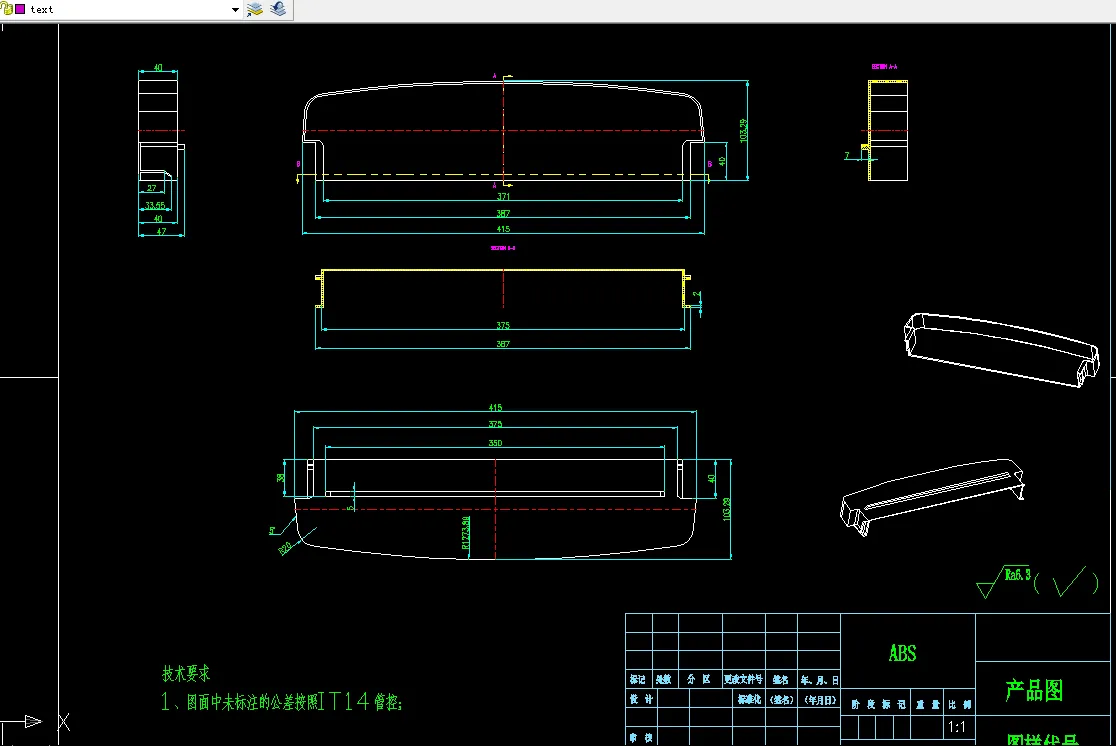
Task: Select the 7 dimension in section A-A
Action: (x=847, y=155)
